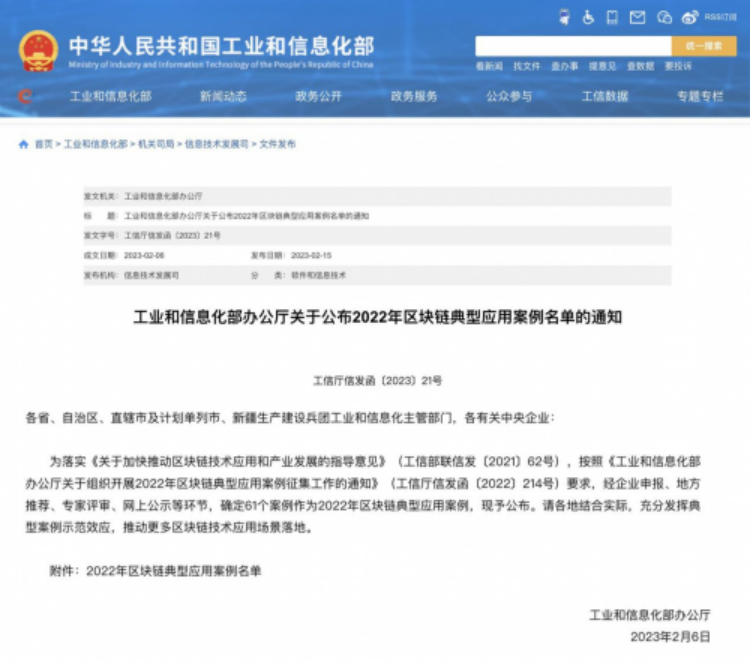This screenshot has height=662, width=750.
Task: Go to 文件发布 in the breadcrumb
Action: click(277, 144)
